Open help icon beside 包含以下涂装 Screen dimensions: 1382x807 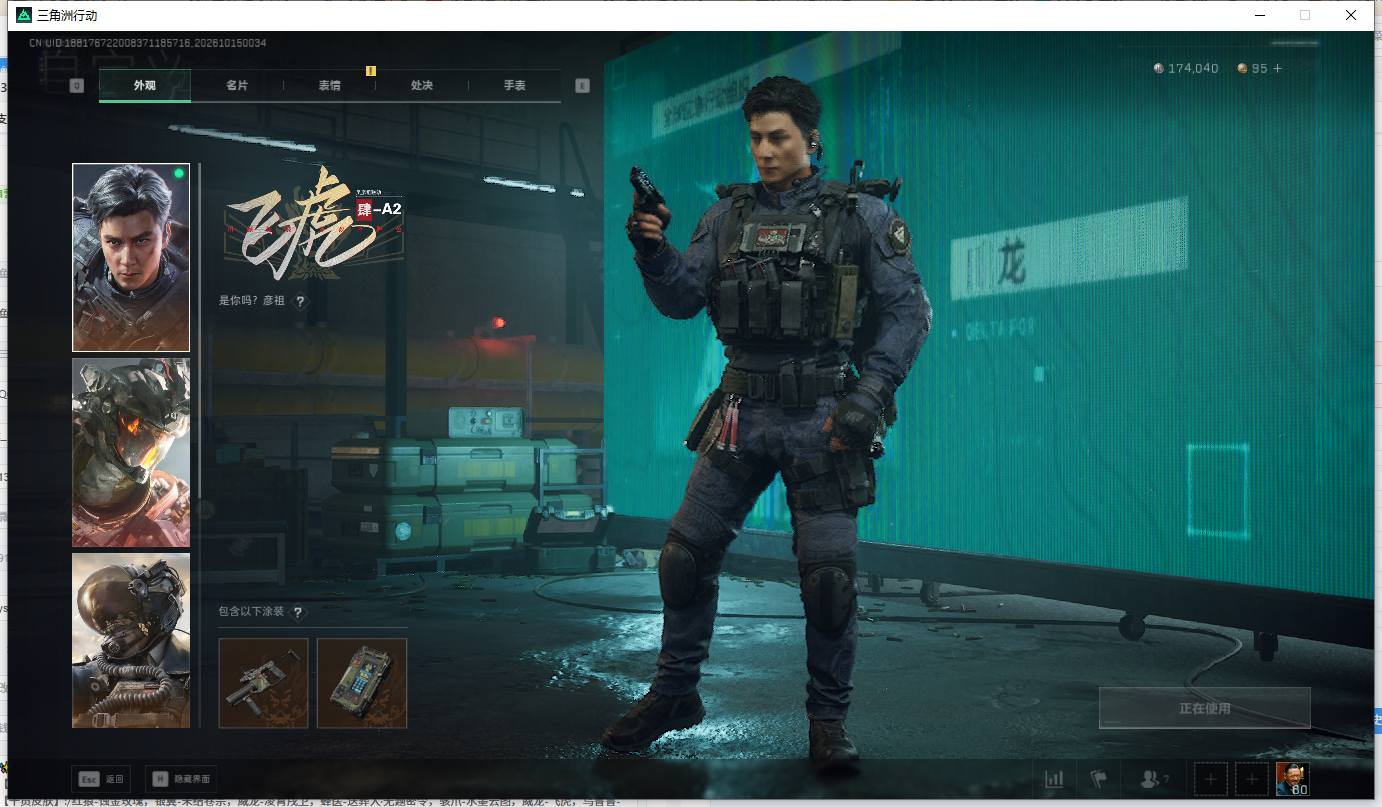[x=297, y=612]
